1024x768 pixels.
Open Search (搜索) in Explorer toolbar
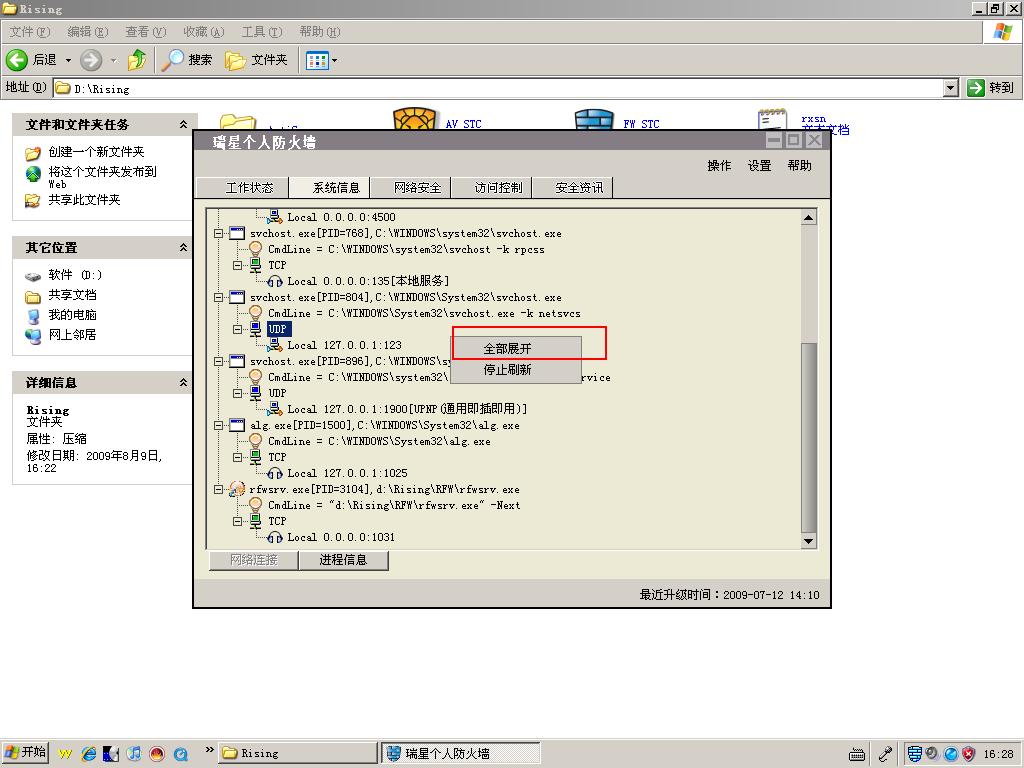[187, 60]
